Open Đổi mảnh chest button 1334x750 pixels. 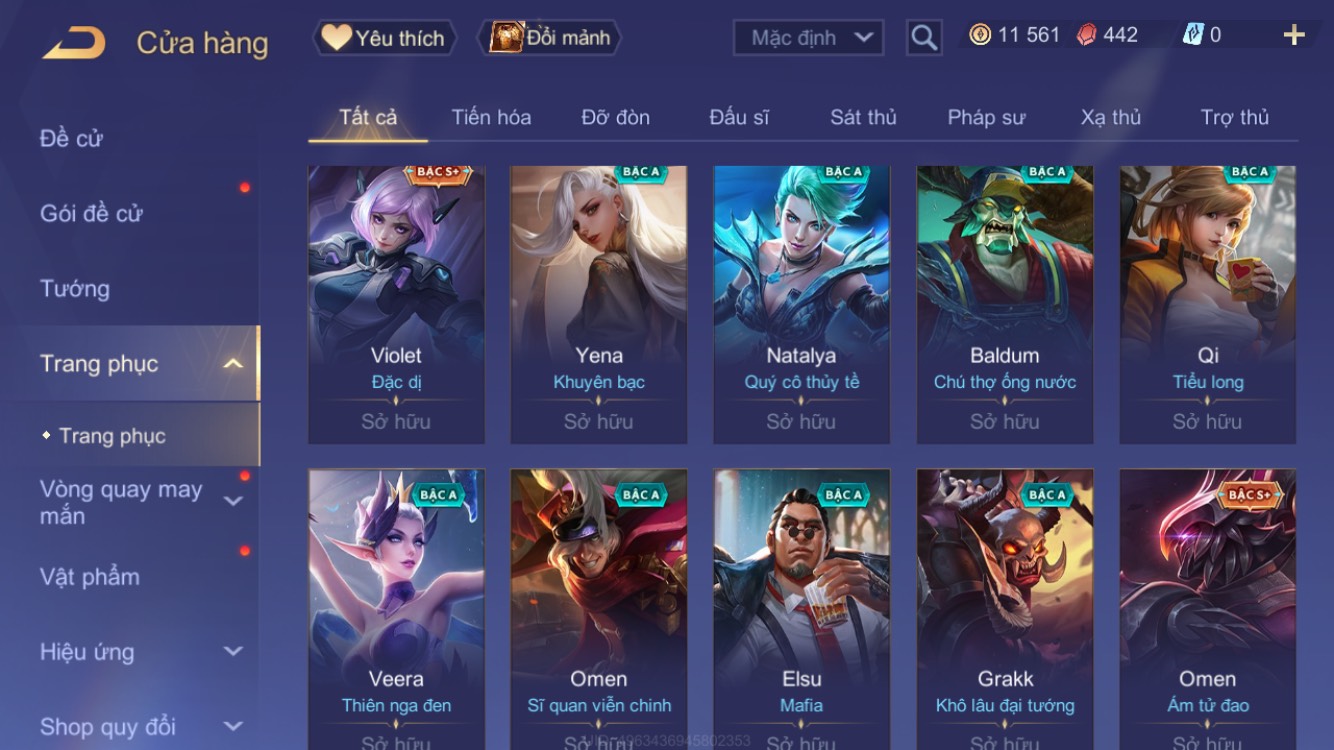tap(550, 38)
